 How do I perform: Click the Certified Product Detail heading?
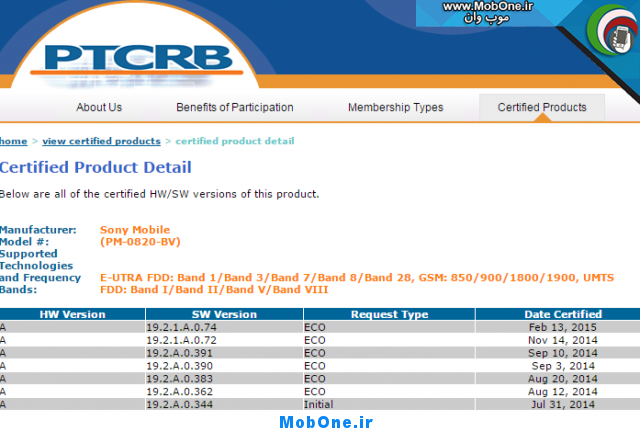pos(96,167)
